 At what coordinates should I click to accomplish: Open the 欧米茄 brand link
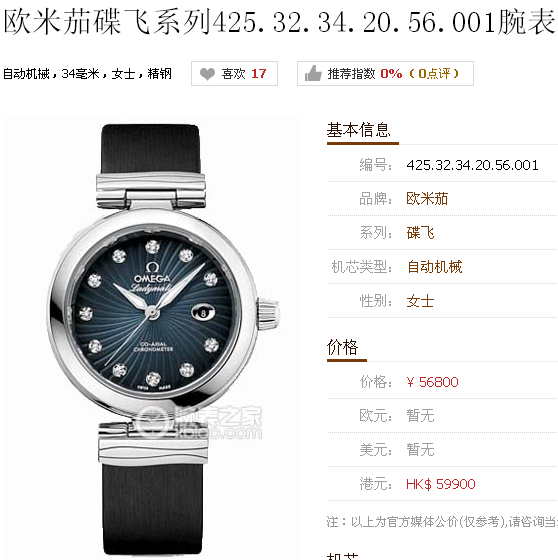tap(427, 199)
